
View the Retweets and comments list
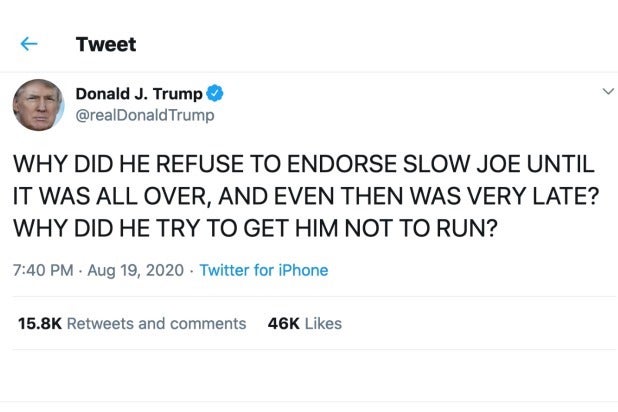pos(156,323)
